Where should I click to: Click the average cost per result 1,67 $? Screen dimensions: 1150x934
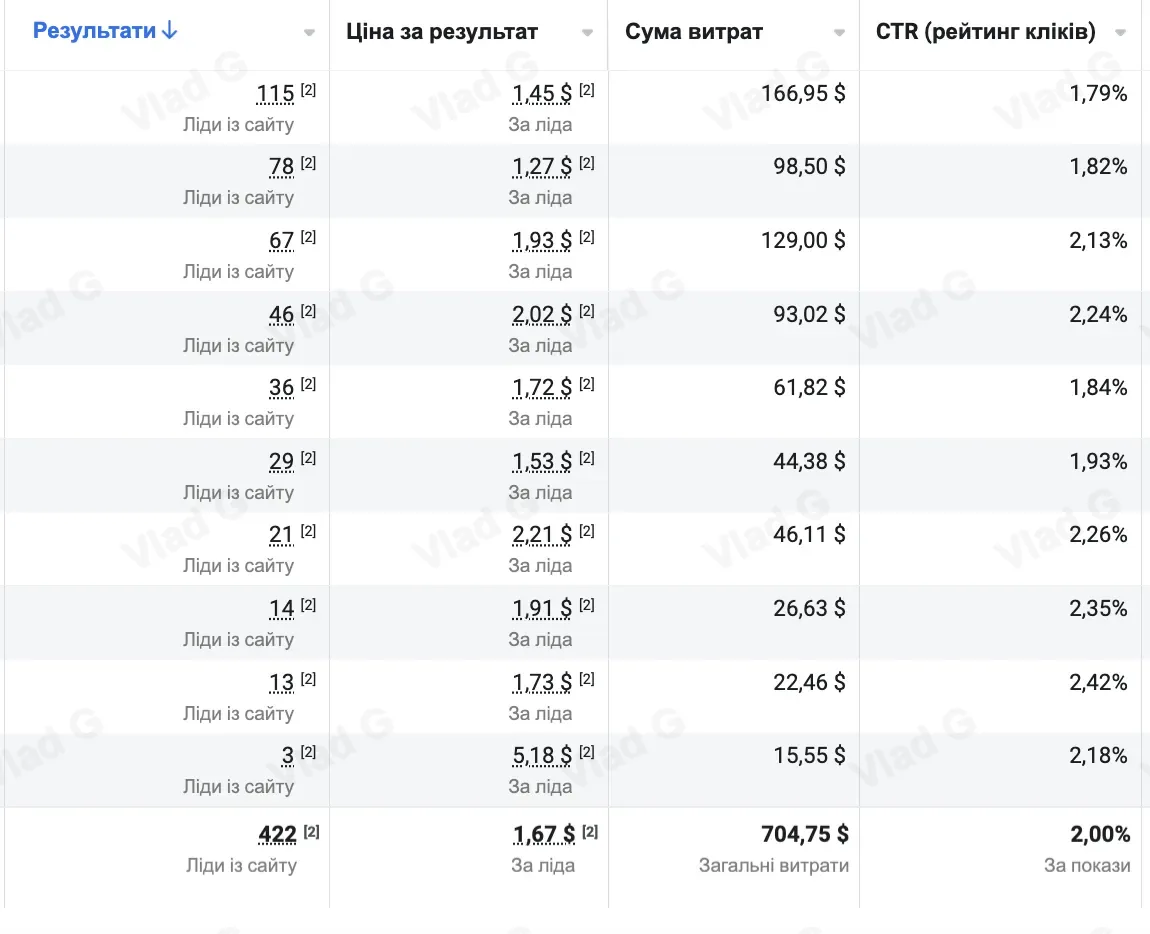tap(544, 835)
